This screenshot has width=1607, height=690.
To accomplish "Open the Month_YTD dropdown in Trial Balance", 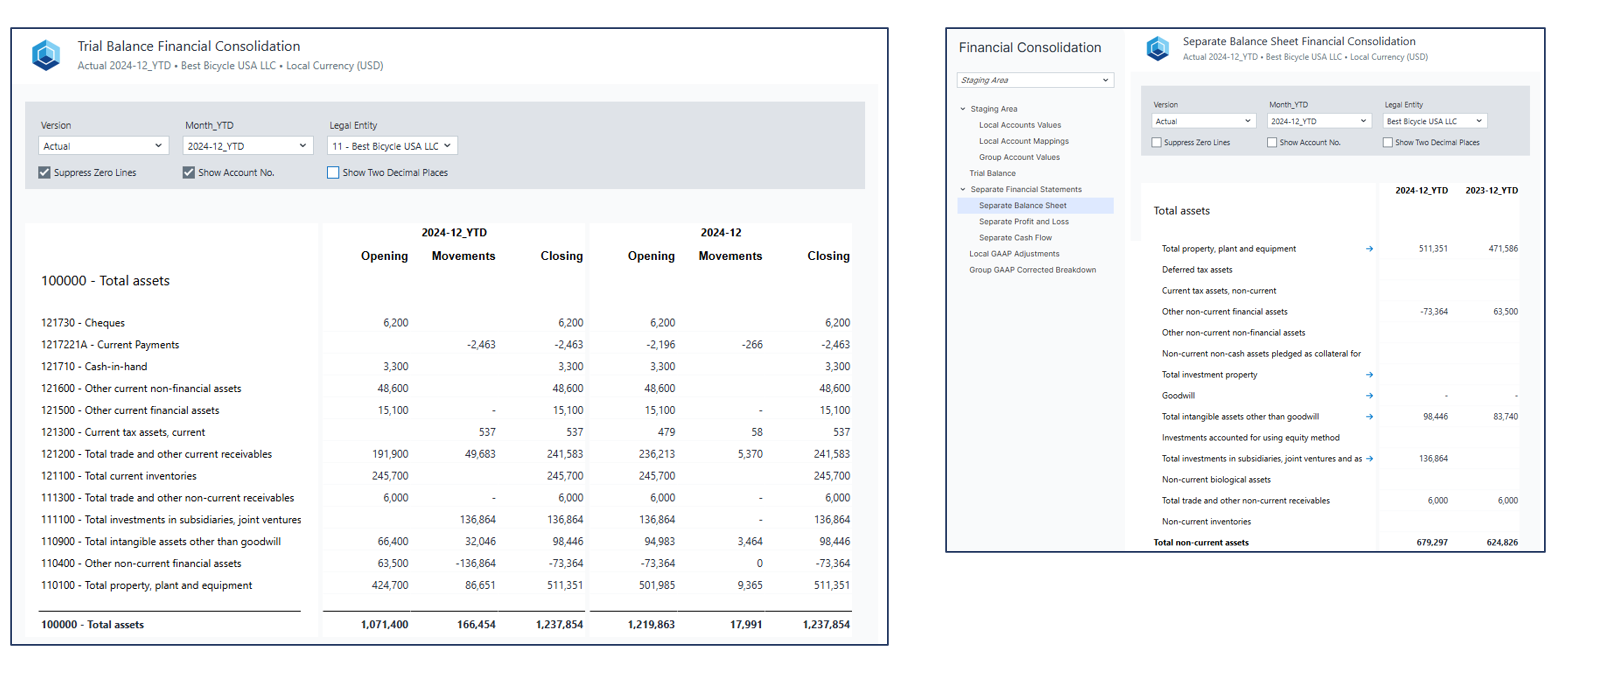I will click(247, 146).
